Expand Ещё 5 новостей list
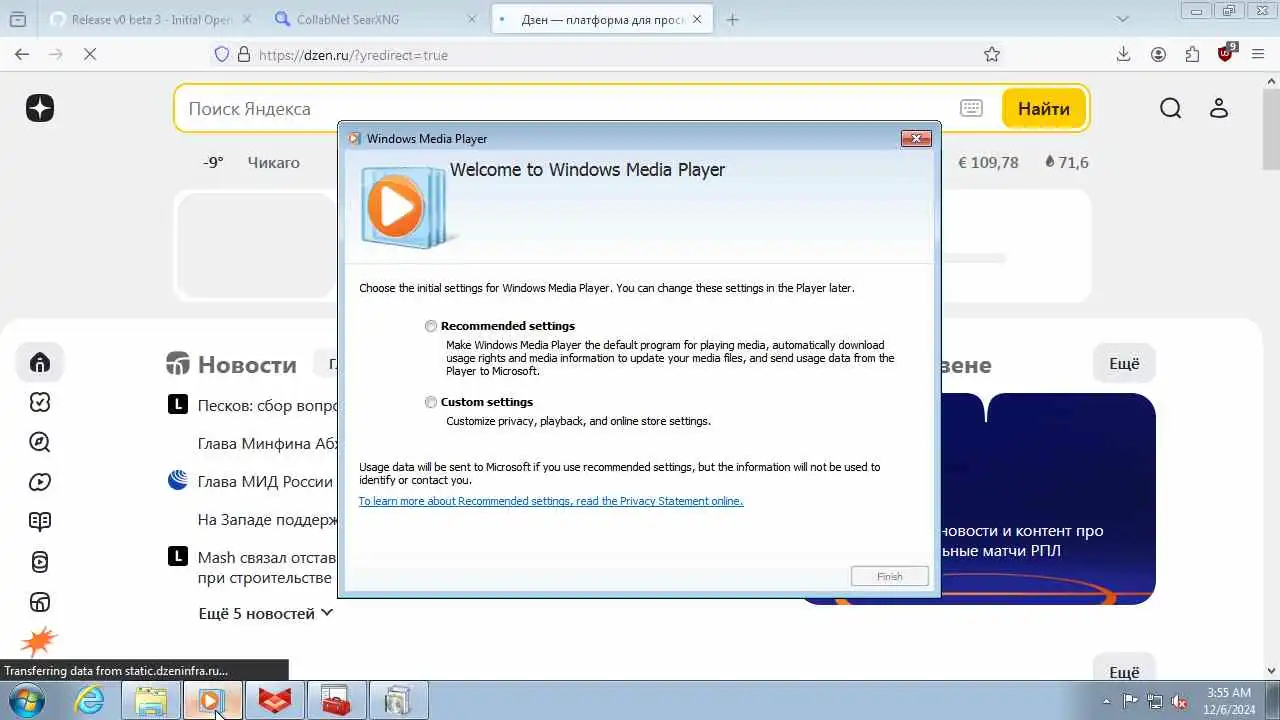The height and width of the screenshot is (720, 1280). tap(266, 613)
